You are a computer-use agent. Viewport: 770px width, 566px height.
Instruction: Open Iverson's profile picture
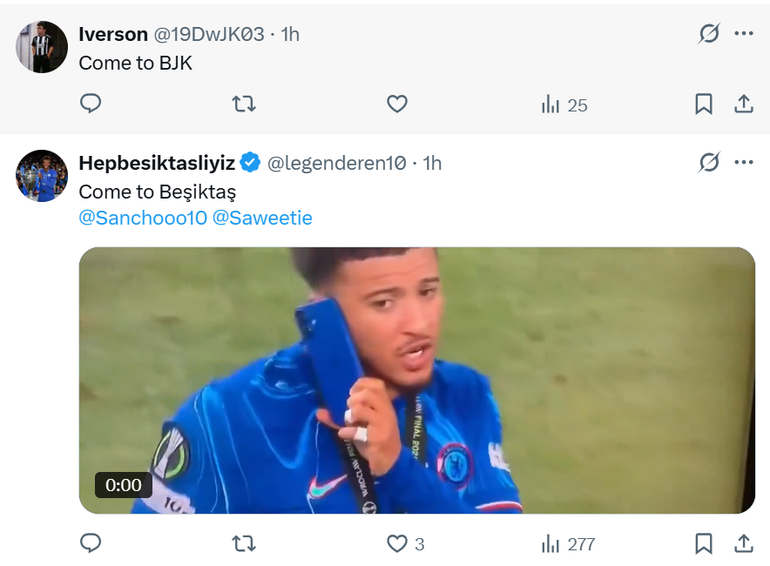[x=42, y=47]
